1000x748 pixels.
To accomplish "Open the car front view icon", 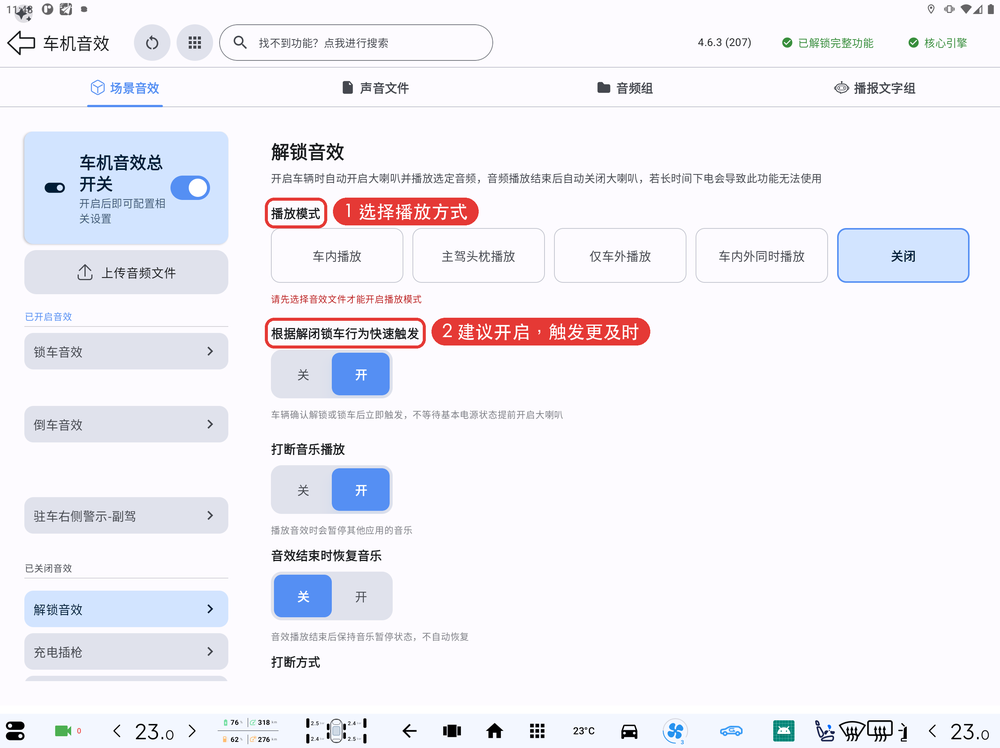I will click(629, 731).
